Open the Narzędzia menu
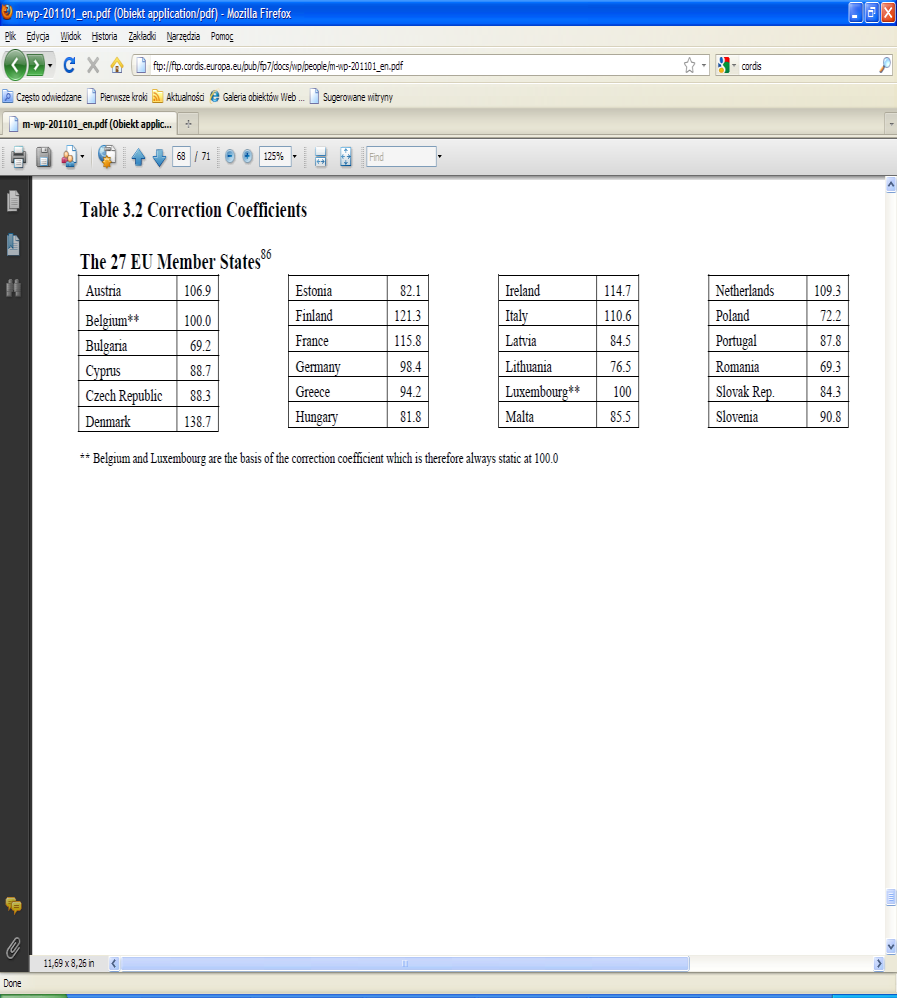 (x=183, y=36)
